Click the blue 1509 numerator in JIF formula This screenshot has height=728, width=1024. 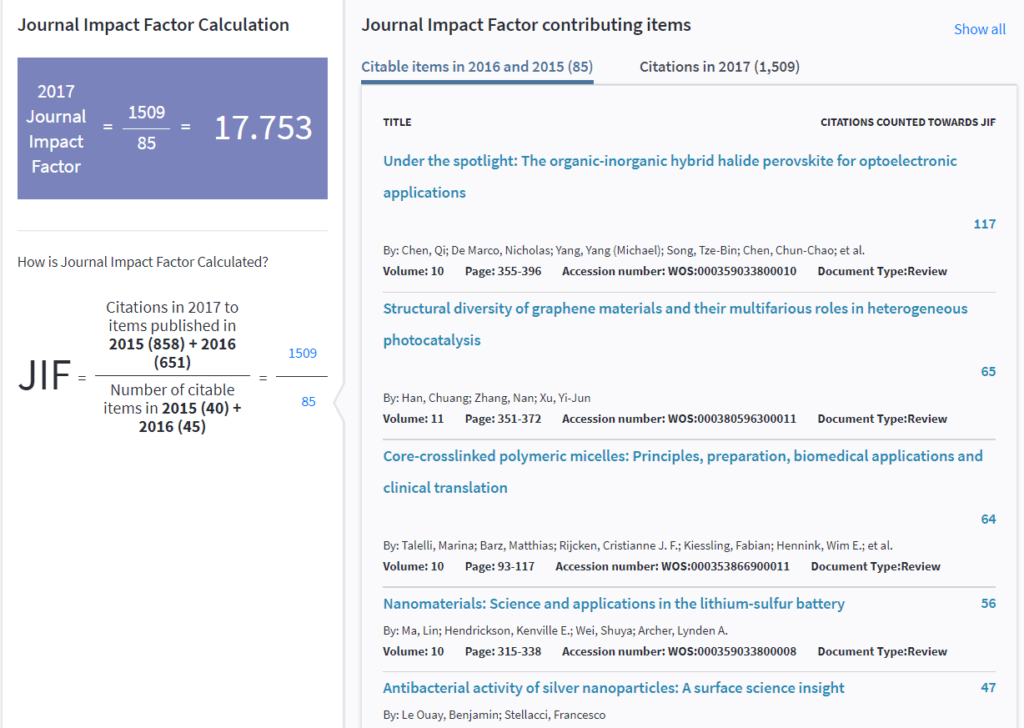click(x=302, y=353)
